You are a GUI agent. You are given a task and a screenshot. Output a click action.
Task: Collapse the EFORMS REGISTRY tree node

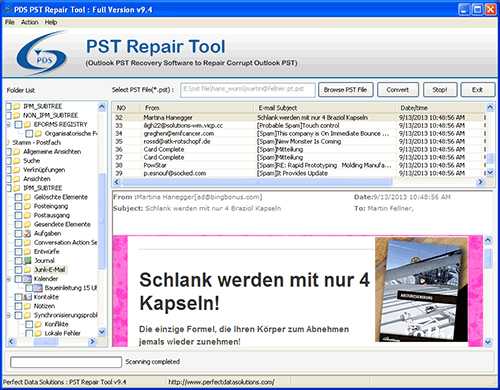pos(9,125)
